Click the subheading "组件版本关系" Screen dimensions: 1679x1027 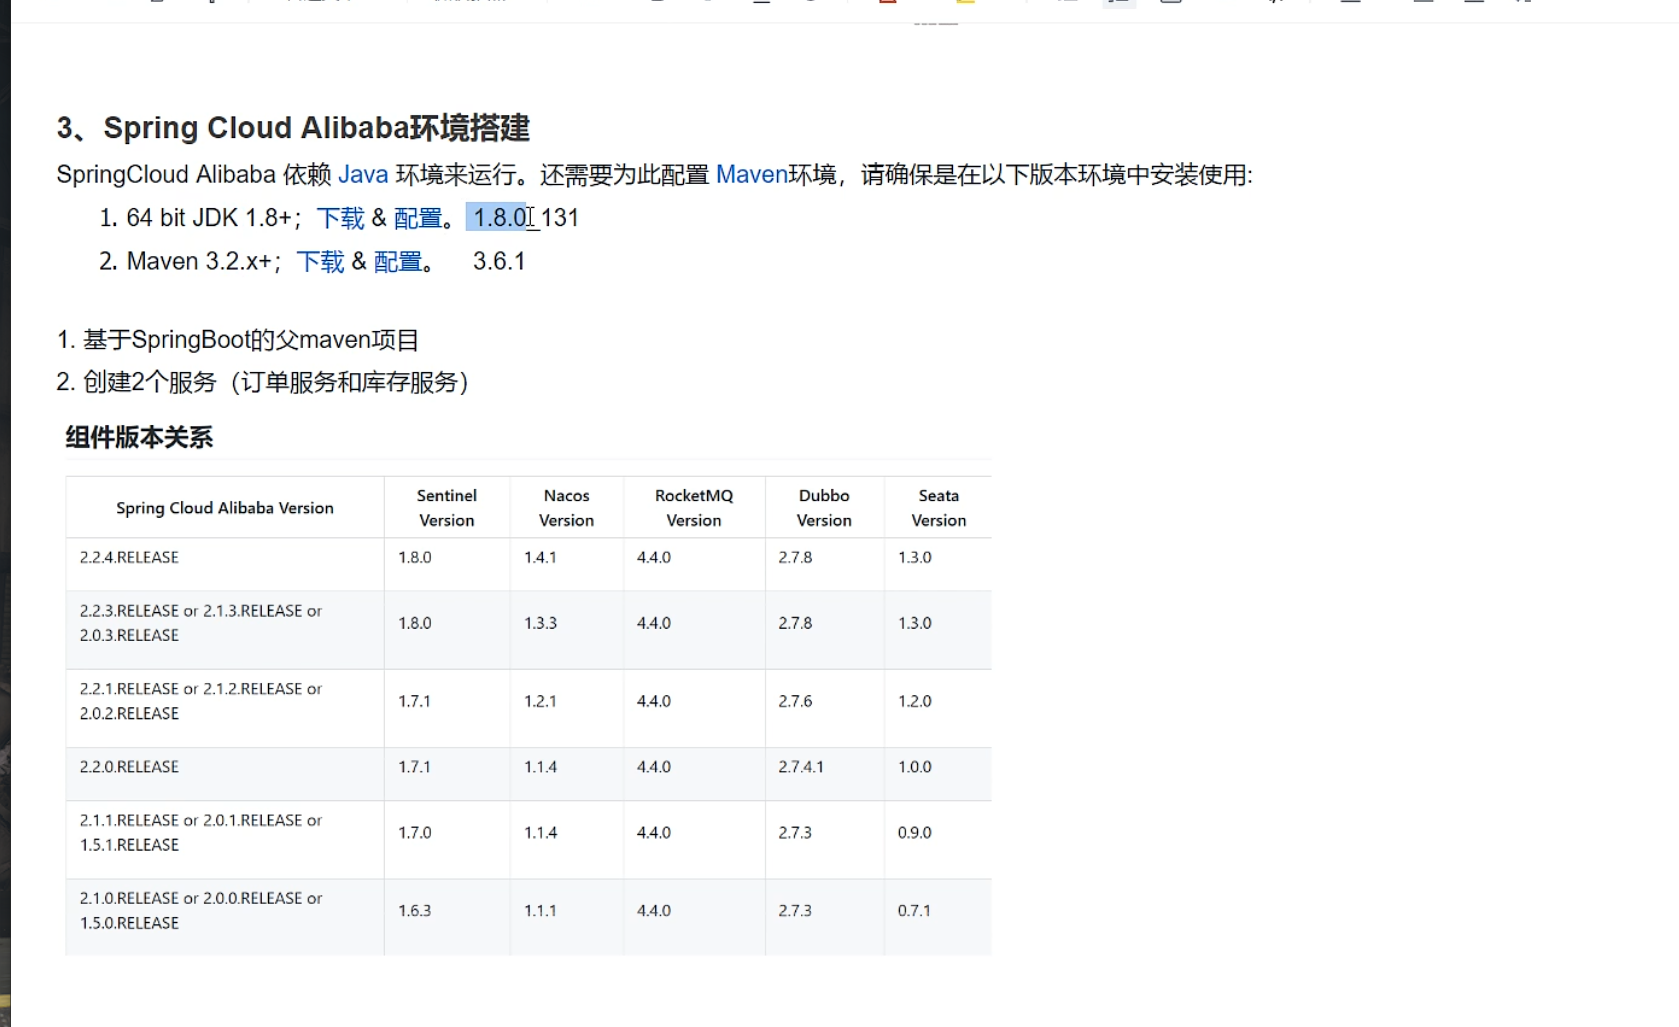(139, 438)
